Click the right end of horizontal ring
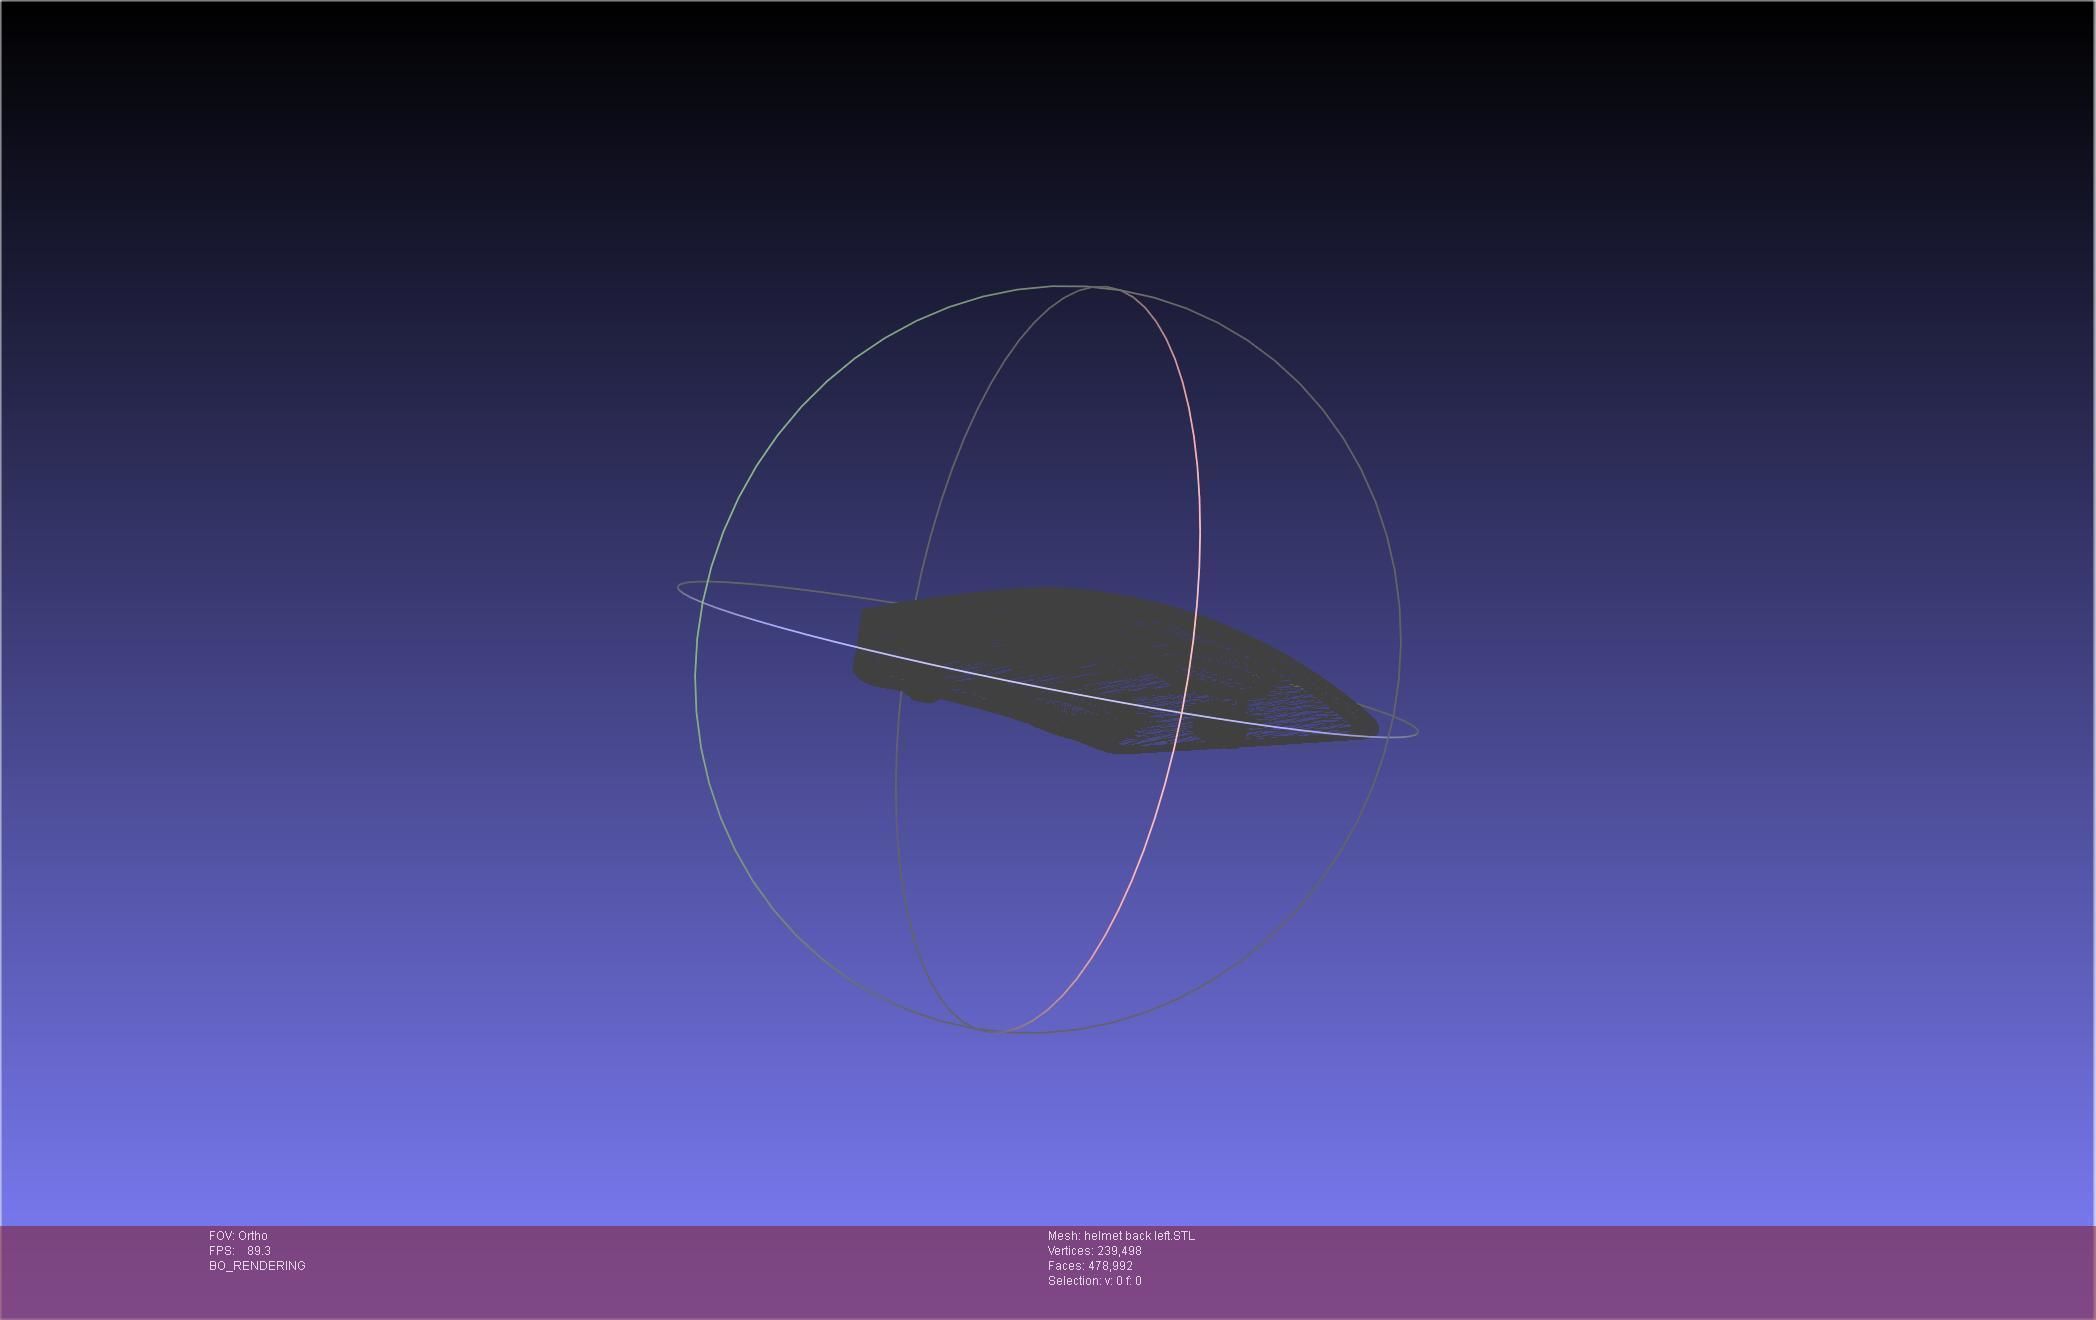The image size is (2096, 1320). 1416,732
